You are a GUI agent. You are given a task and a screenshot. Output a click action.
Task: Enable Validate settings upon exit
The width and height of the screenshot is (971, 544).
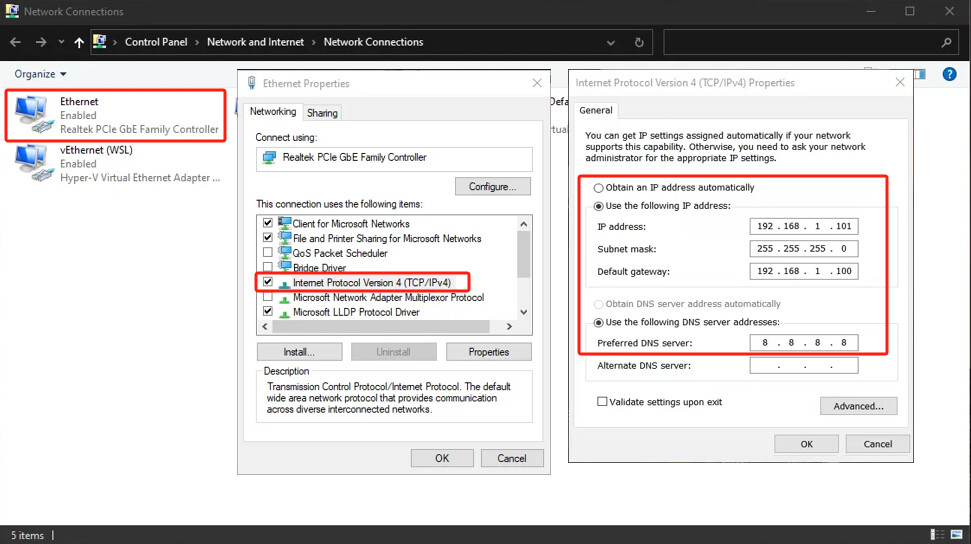click(x=602, y=402)
